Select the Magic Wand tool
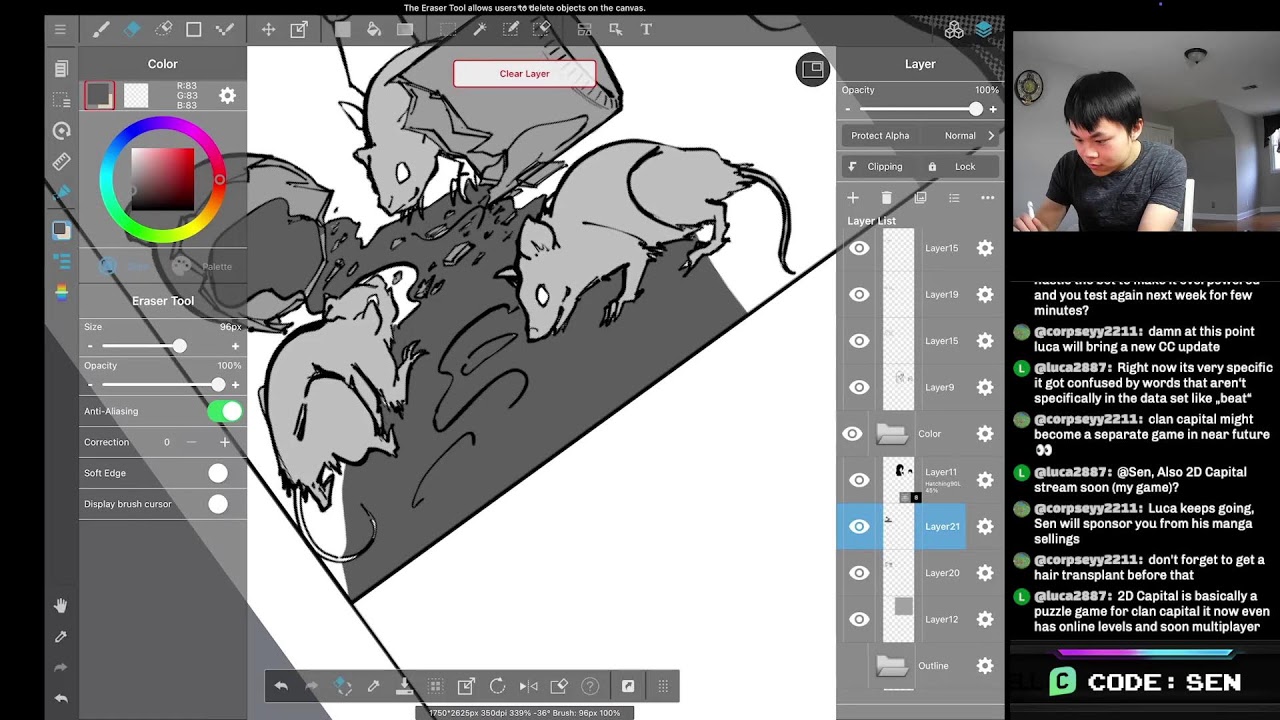This screenshot has height=720, width=1280. (480, 30)
